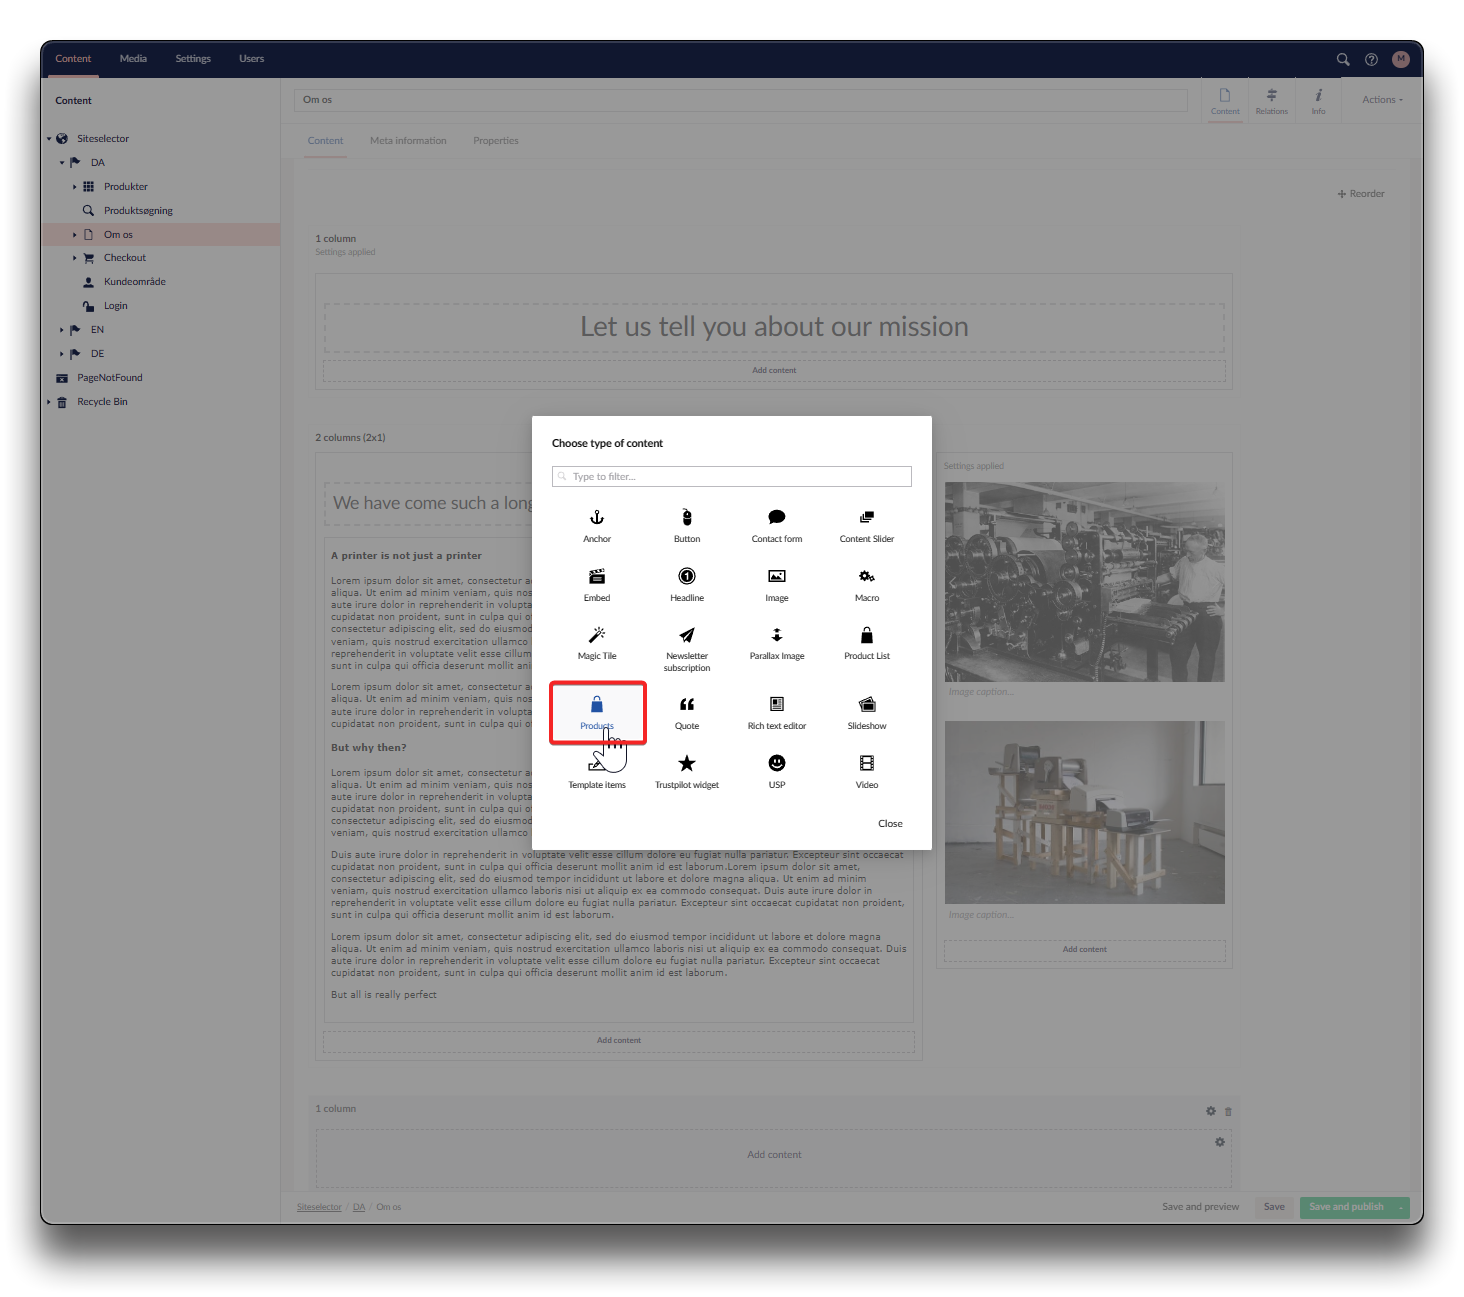Select the printers-on-tables photo

pyautogui.click(x=1085, y=813)
